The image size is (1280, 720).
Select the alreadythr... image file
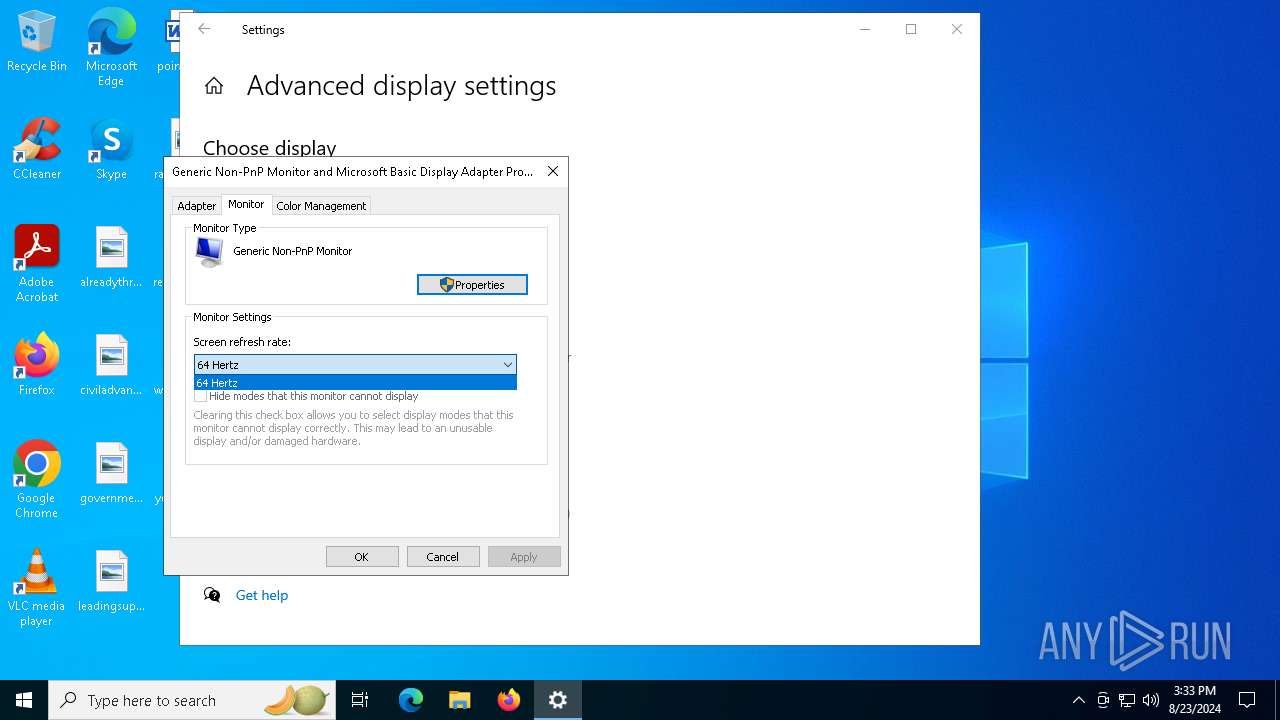tap(111, 257)
